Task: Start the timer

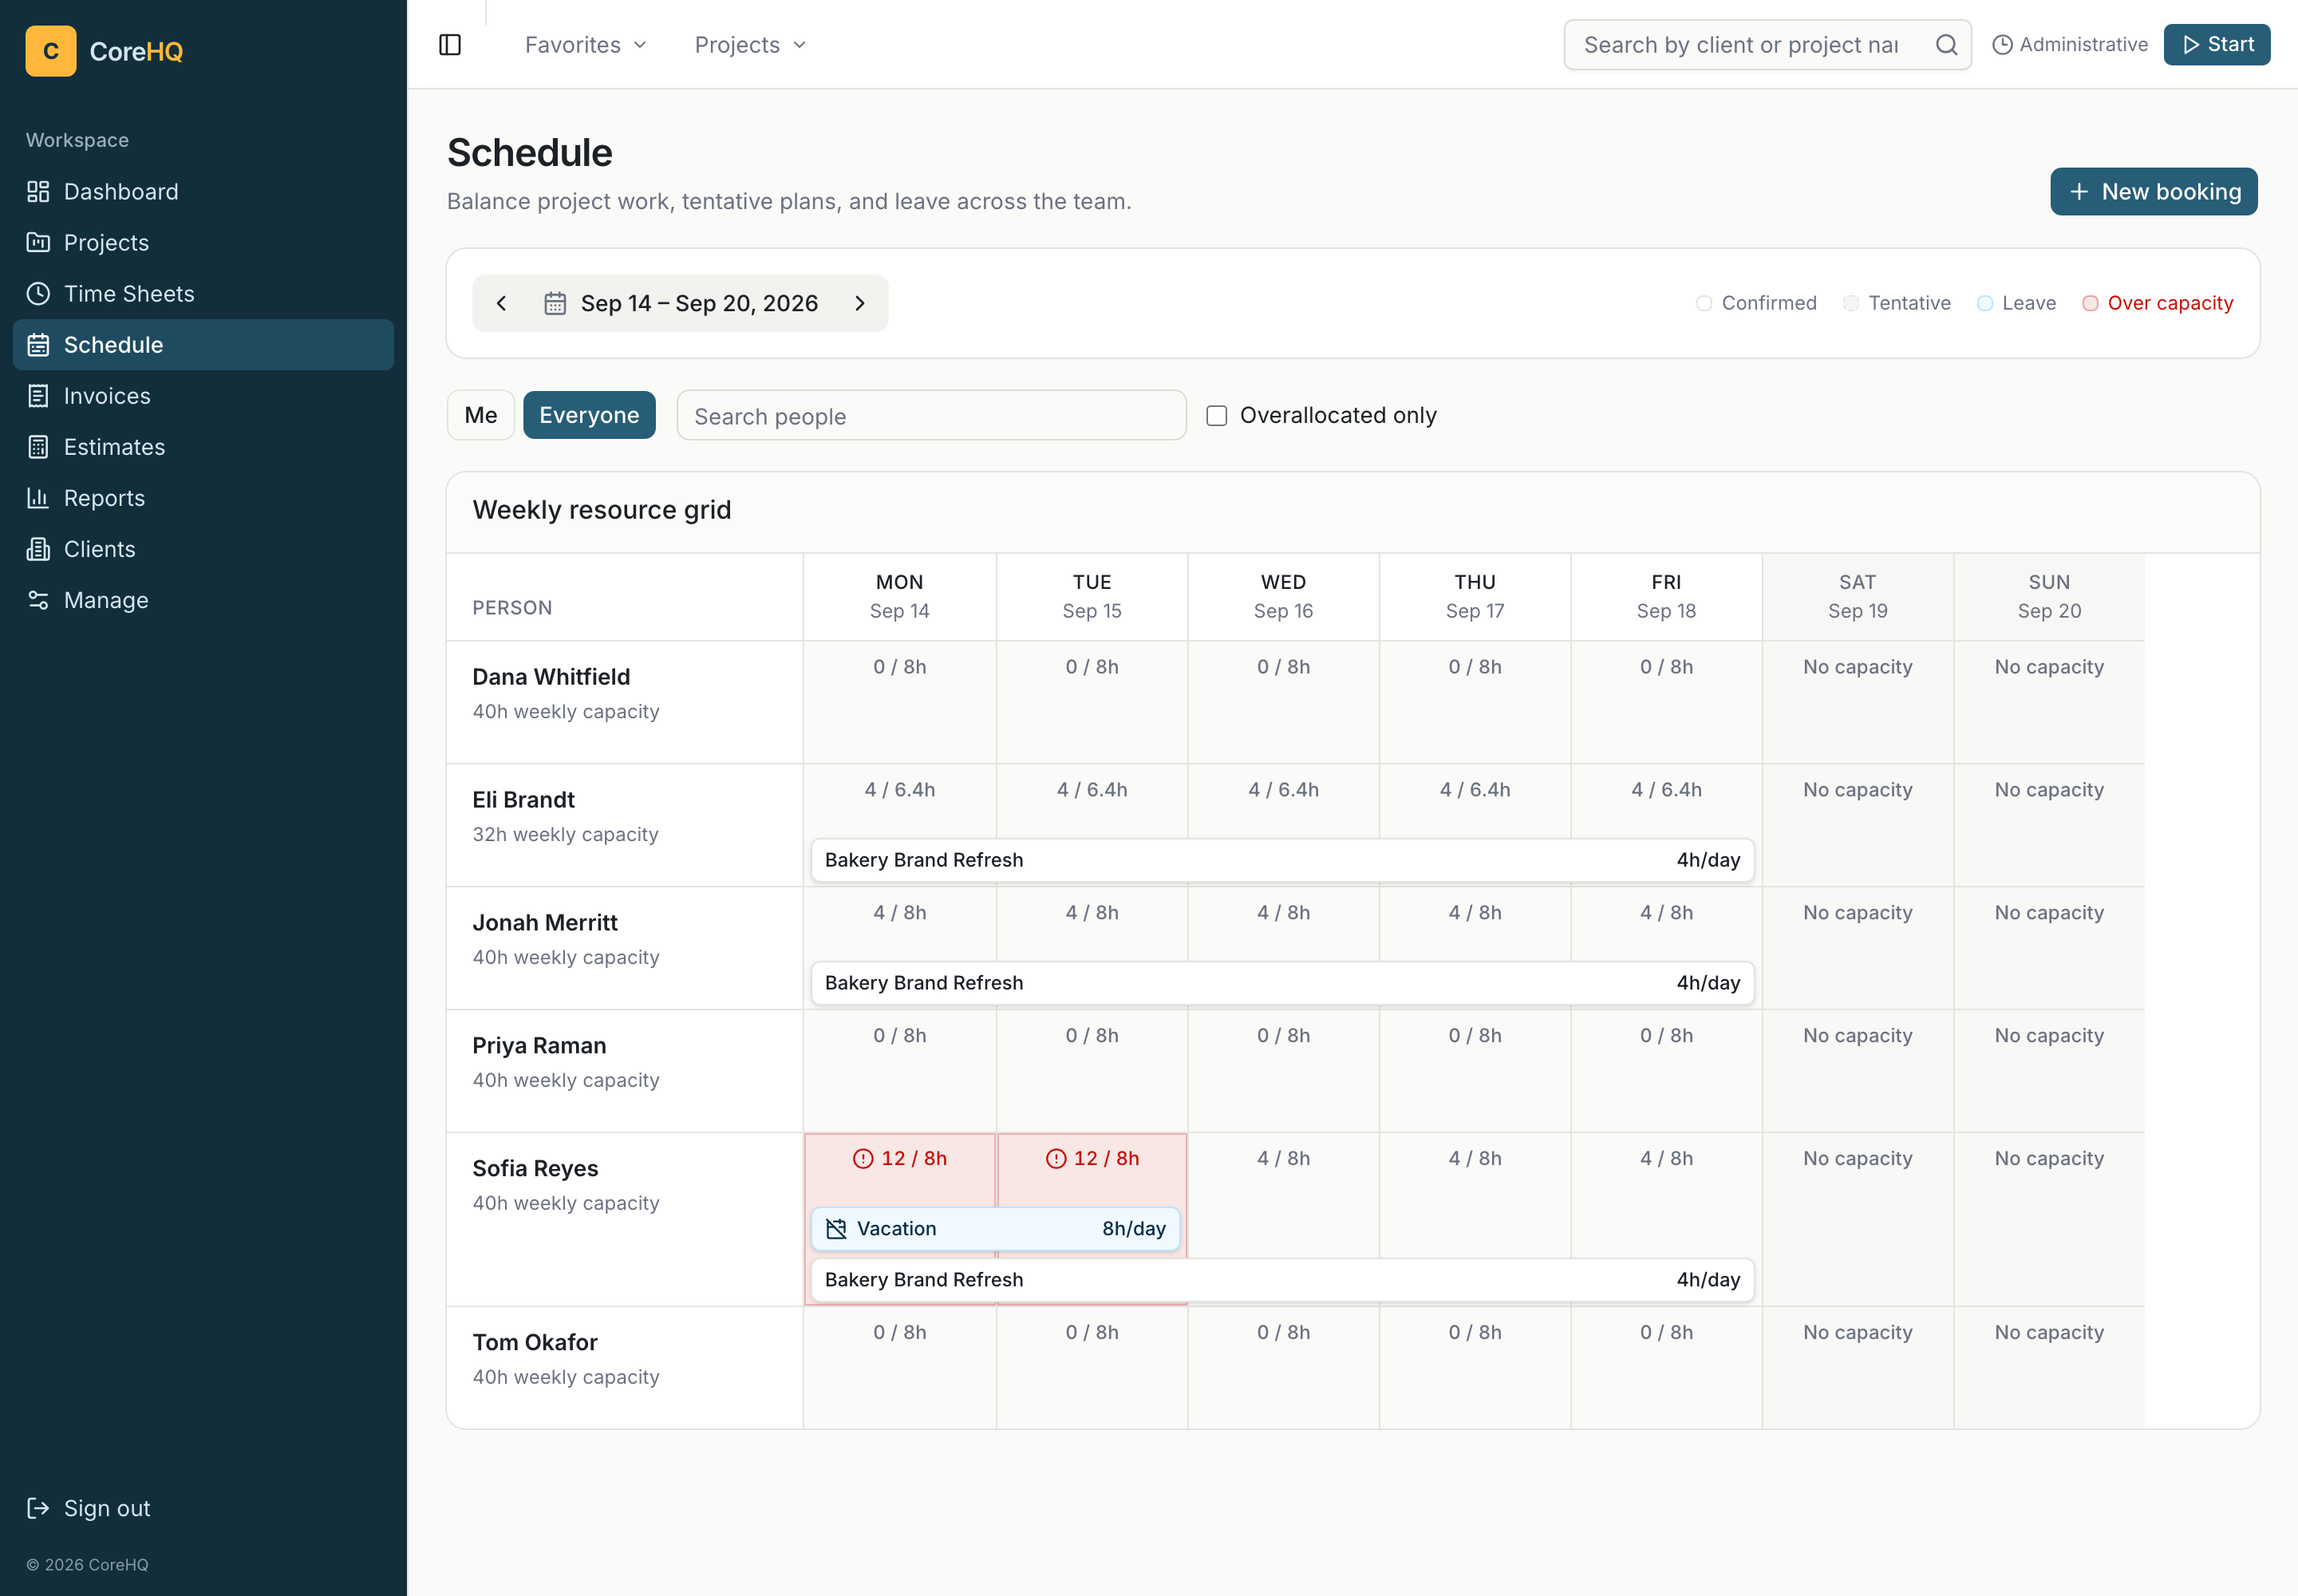Action: tap(2216, 45)
